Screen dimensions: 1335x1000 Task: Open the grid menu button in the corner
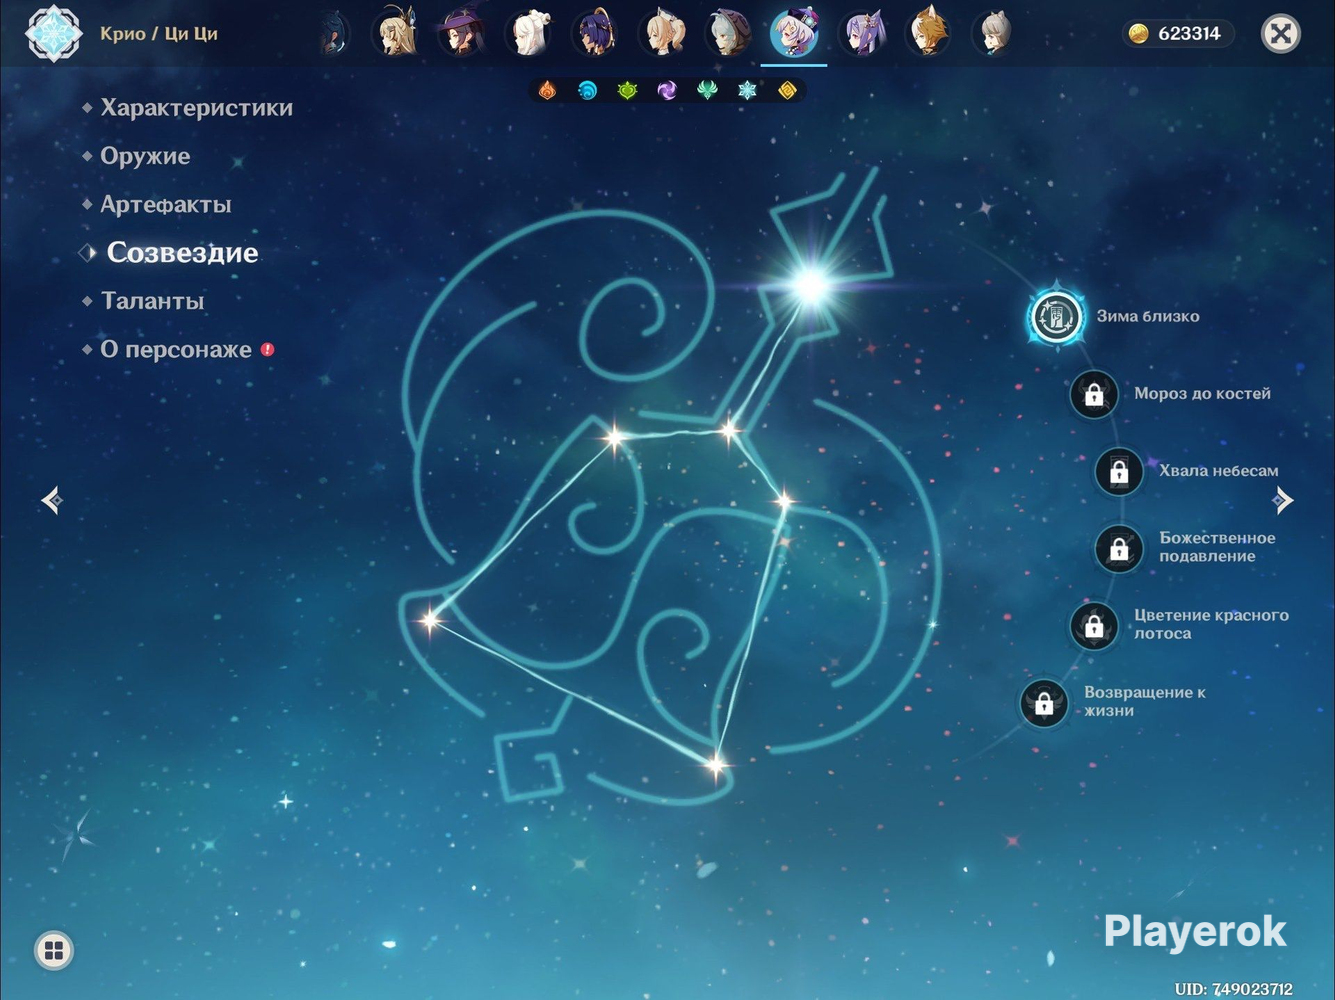click(x=54, y=950)
